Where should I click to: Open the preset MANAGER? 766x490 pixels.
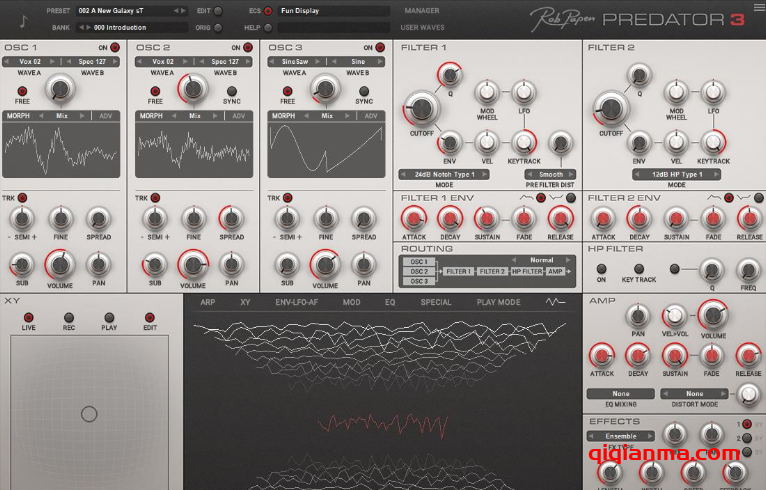point(421,11)
